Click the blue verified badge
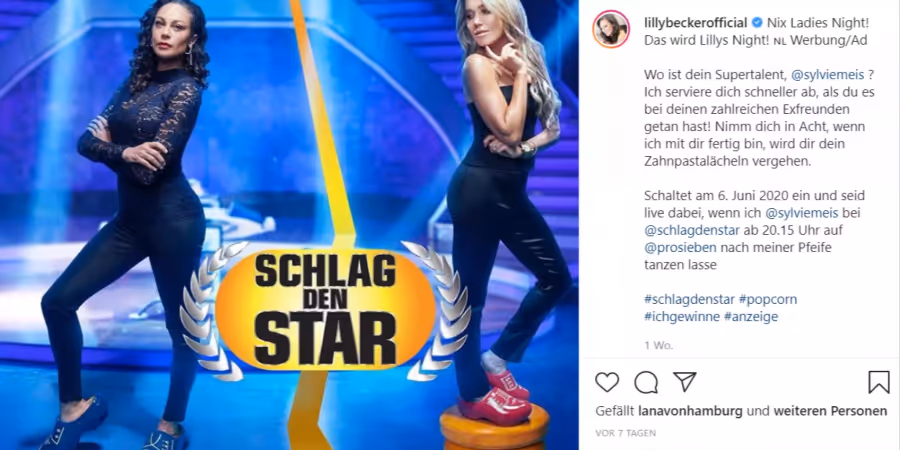900x450 pixels. click(x=757, y=23)
